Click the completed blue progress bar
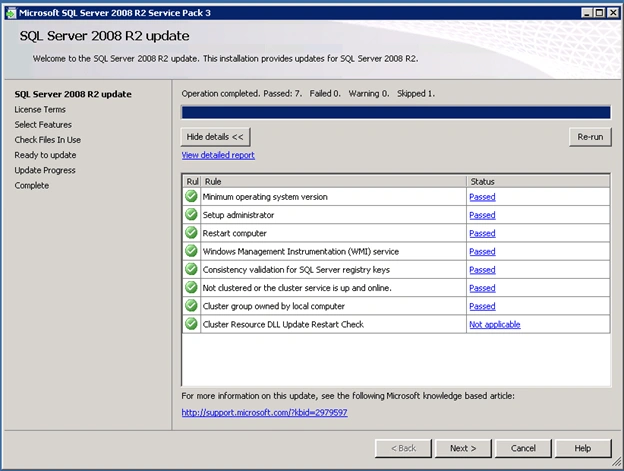Screen dimensions: 624x471 click(x=396, y=113)
